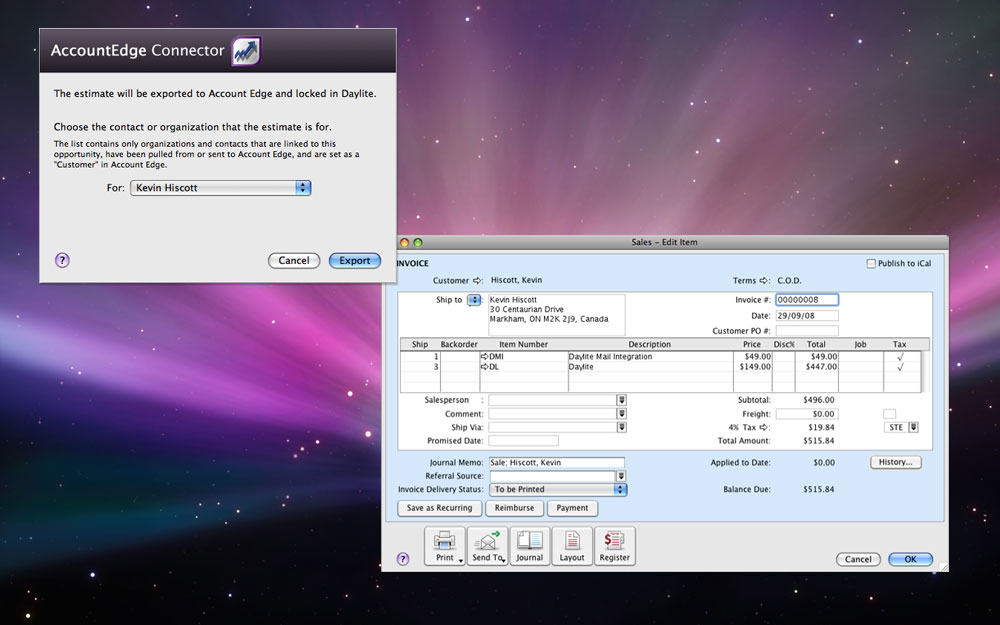Click the Print toolbar icon
This screenshot has height=625, width=1000.
coord(445,546)
